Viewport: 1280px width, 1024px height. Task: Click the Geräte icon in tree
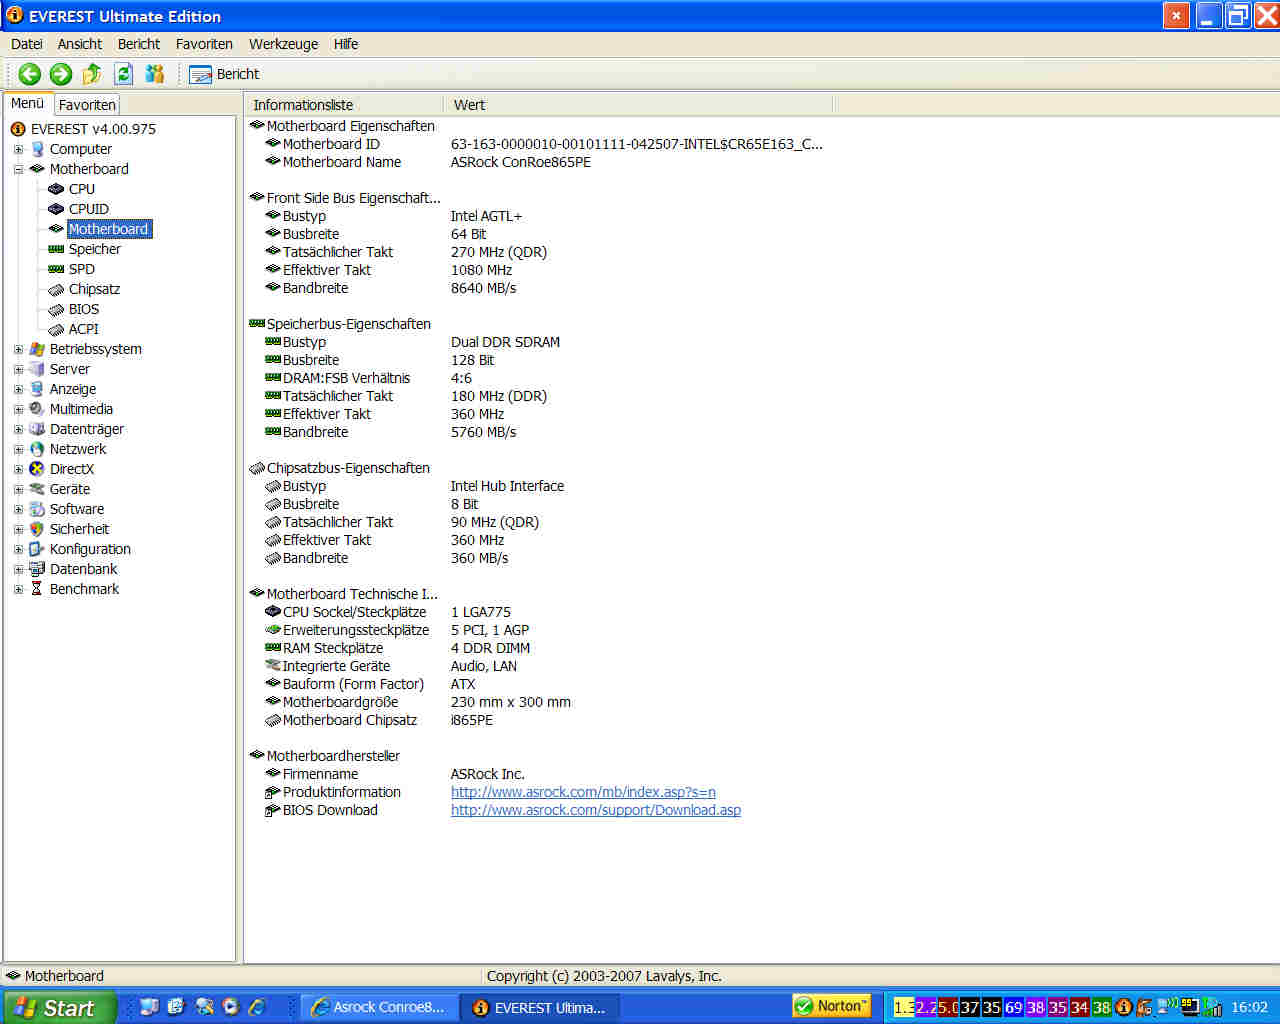(x=37, y=489)
